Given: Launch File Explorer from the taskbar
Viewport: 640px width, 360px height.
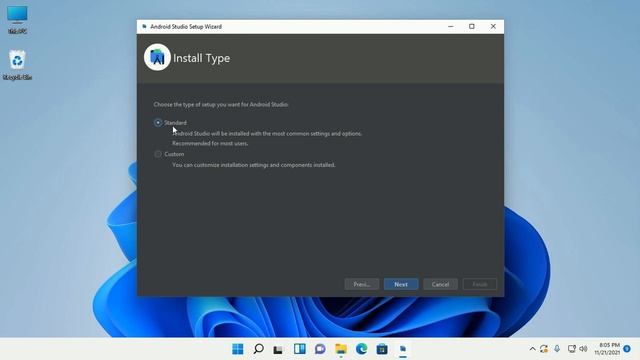Looking at the screenshot, I should [341, 349].
